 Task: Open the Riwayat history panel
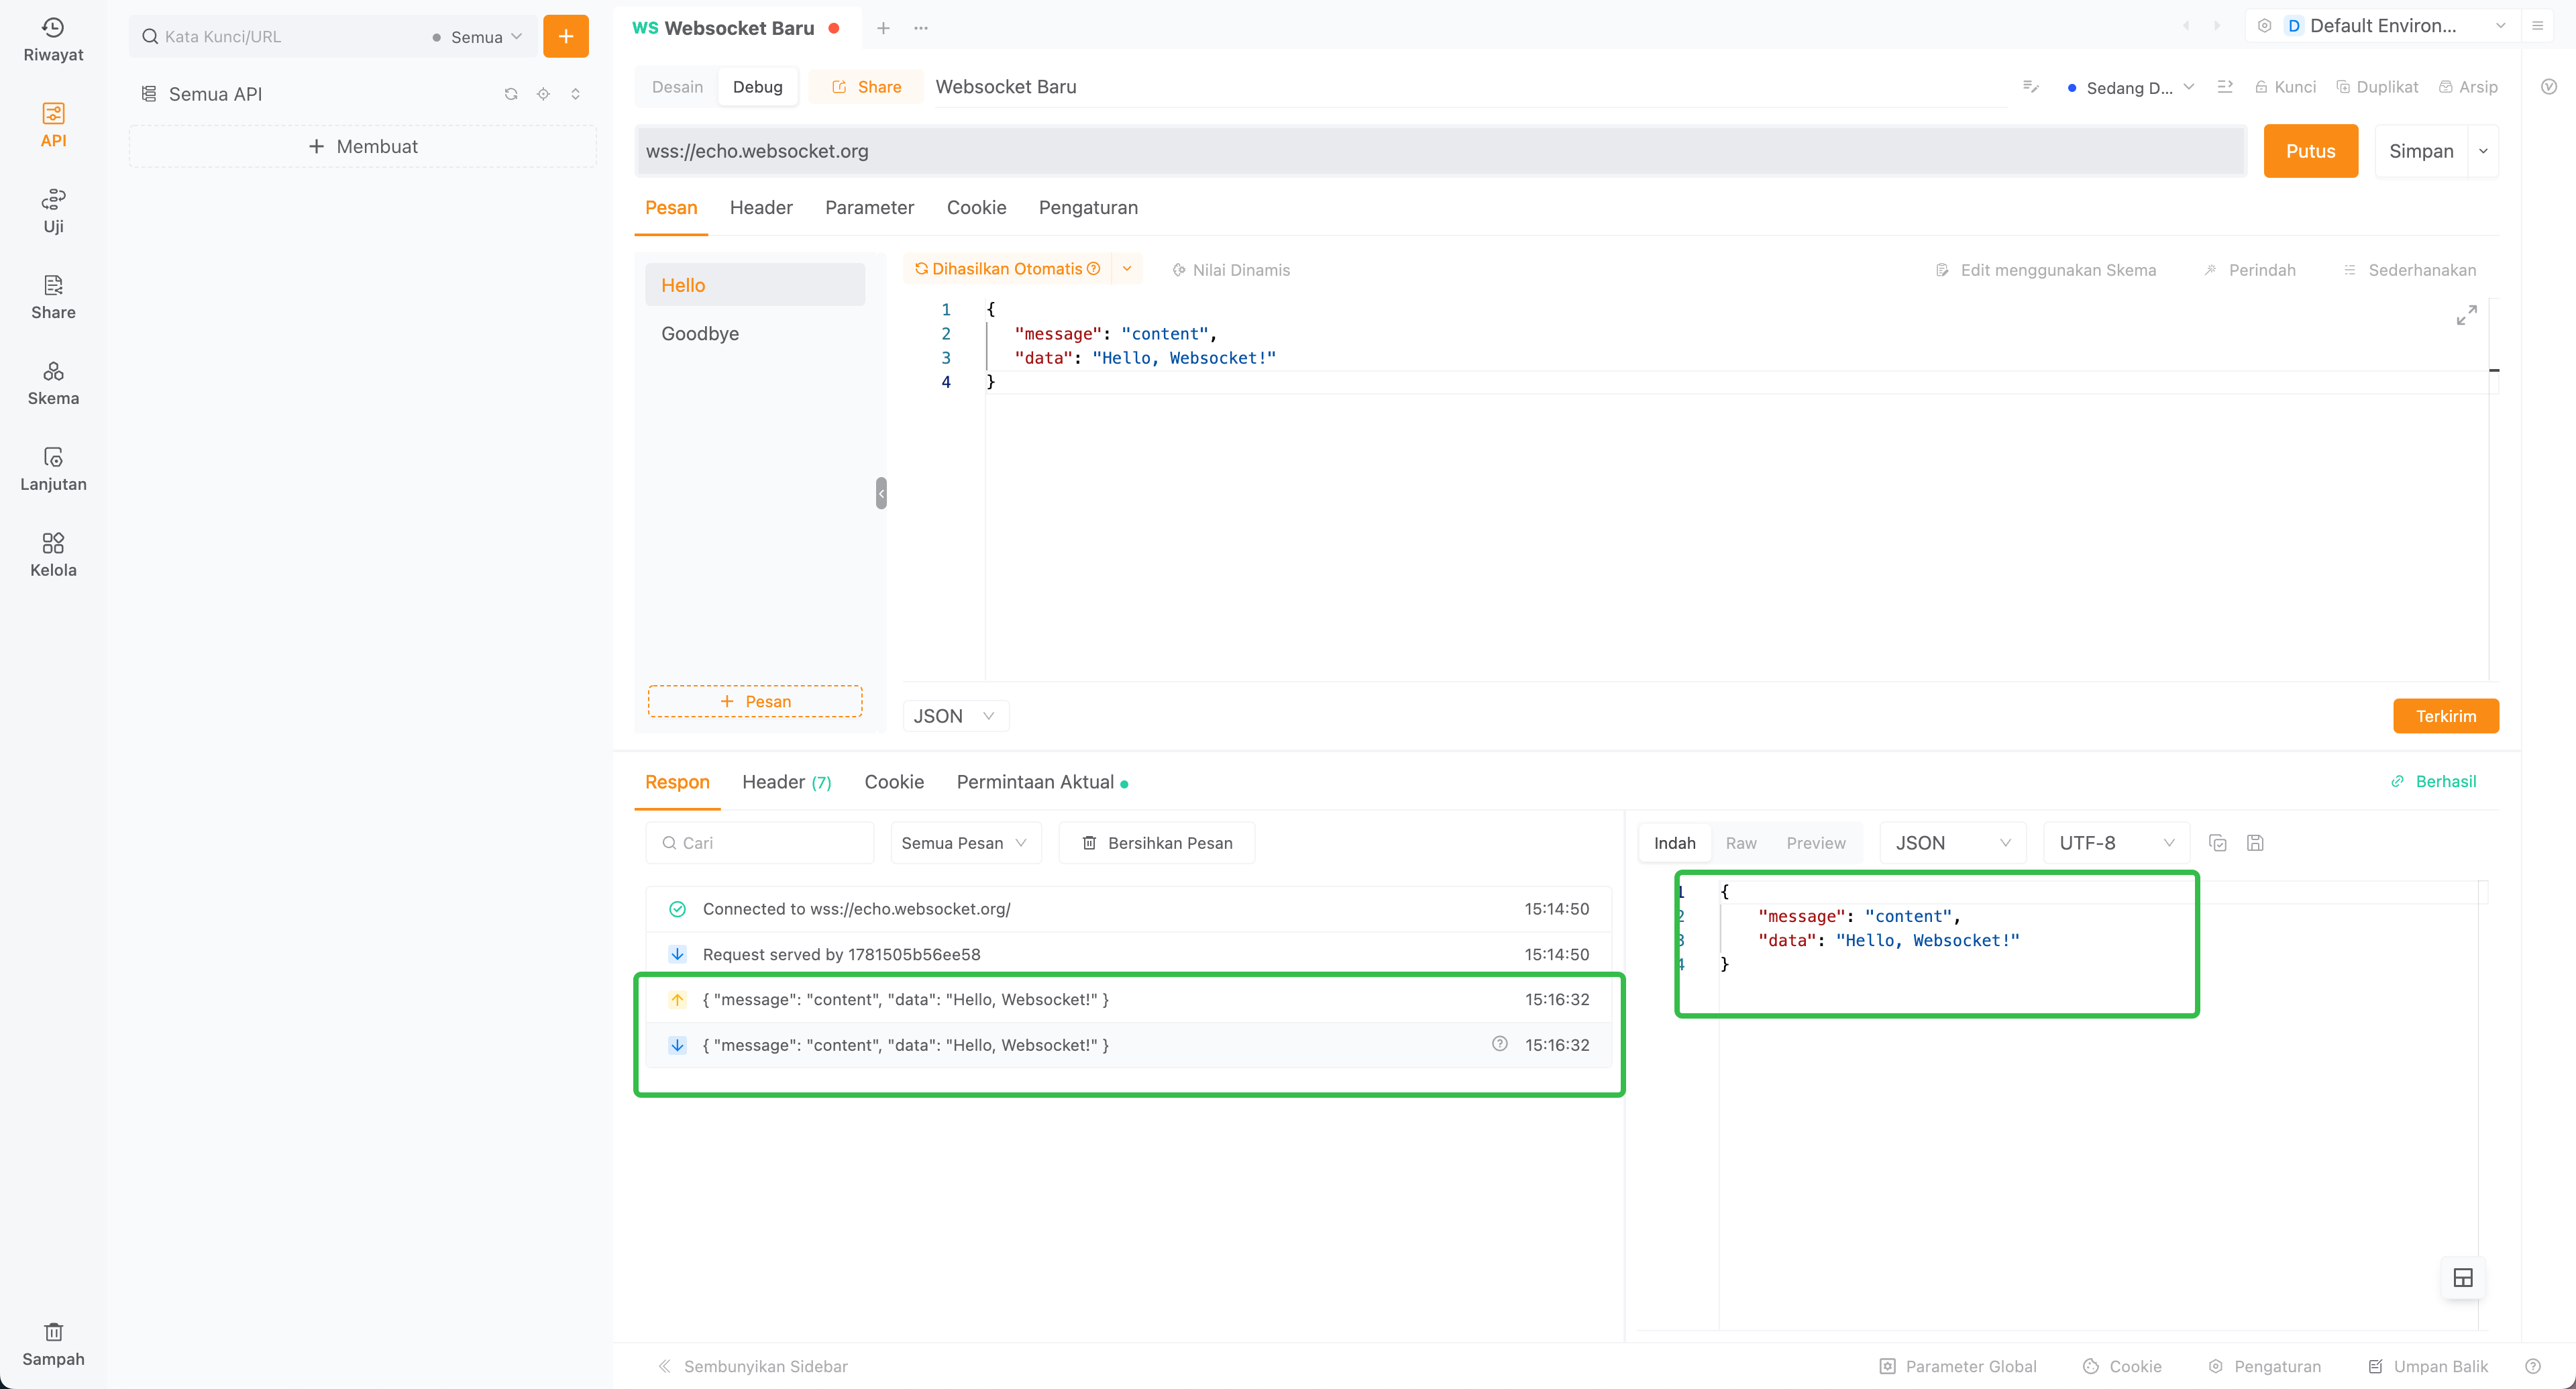coord(53,40)
